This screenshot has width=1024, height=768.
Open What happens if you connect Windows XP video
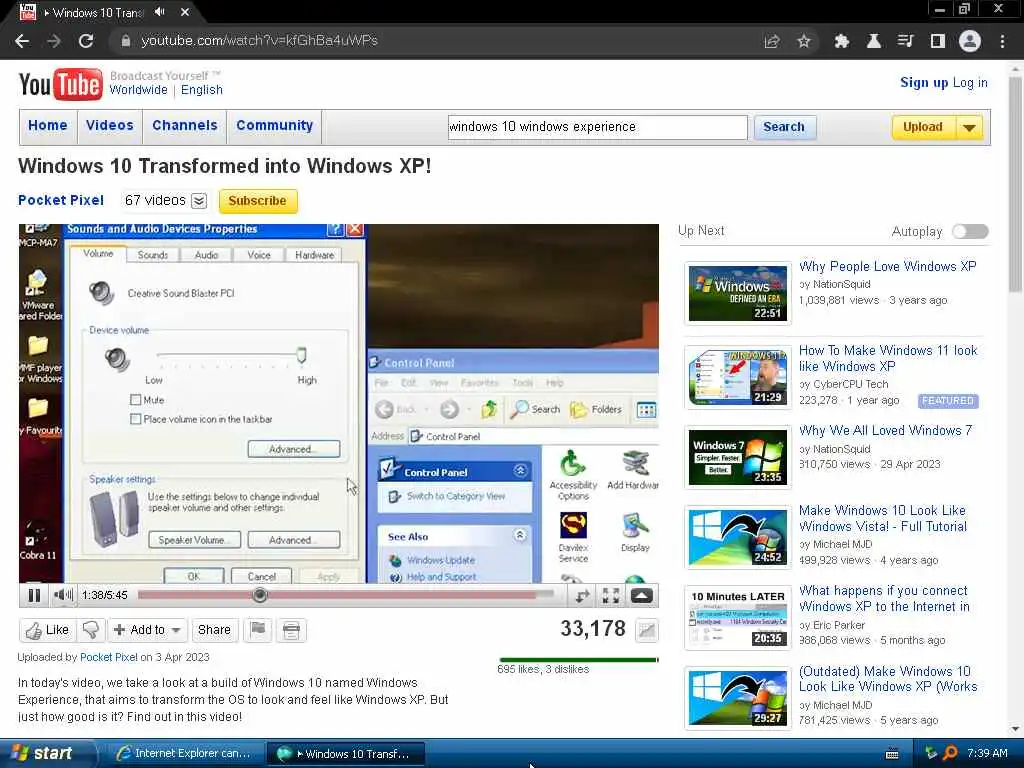[x=884, y=598]
